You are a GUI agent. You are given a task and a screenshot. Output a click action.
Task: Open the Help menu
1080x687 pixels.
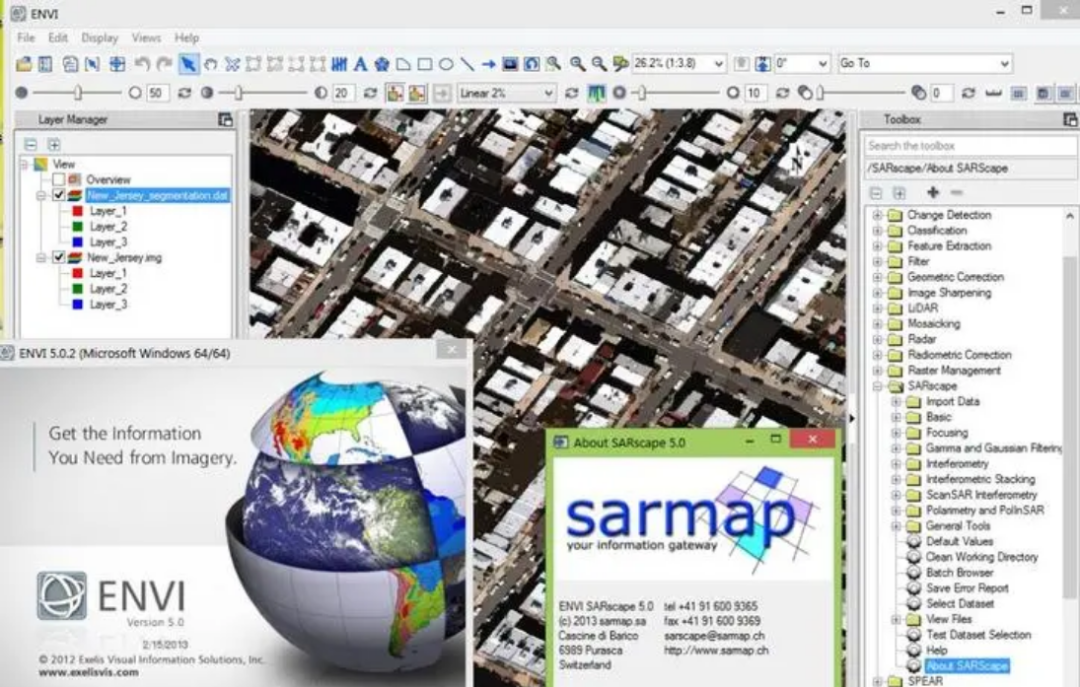[187, 37]
